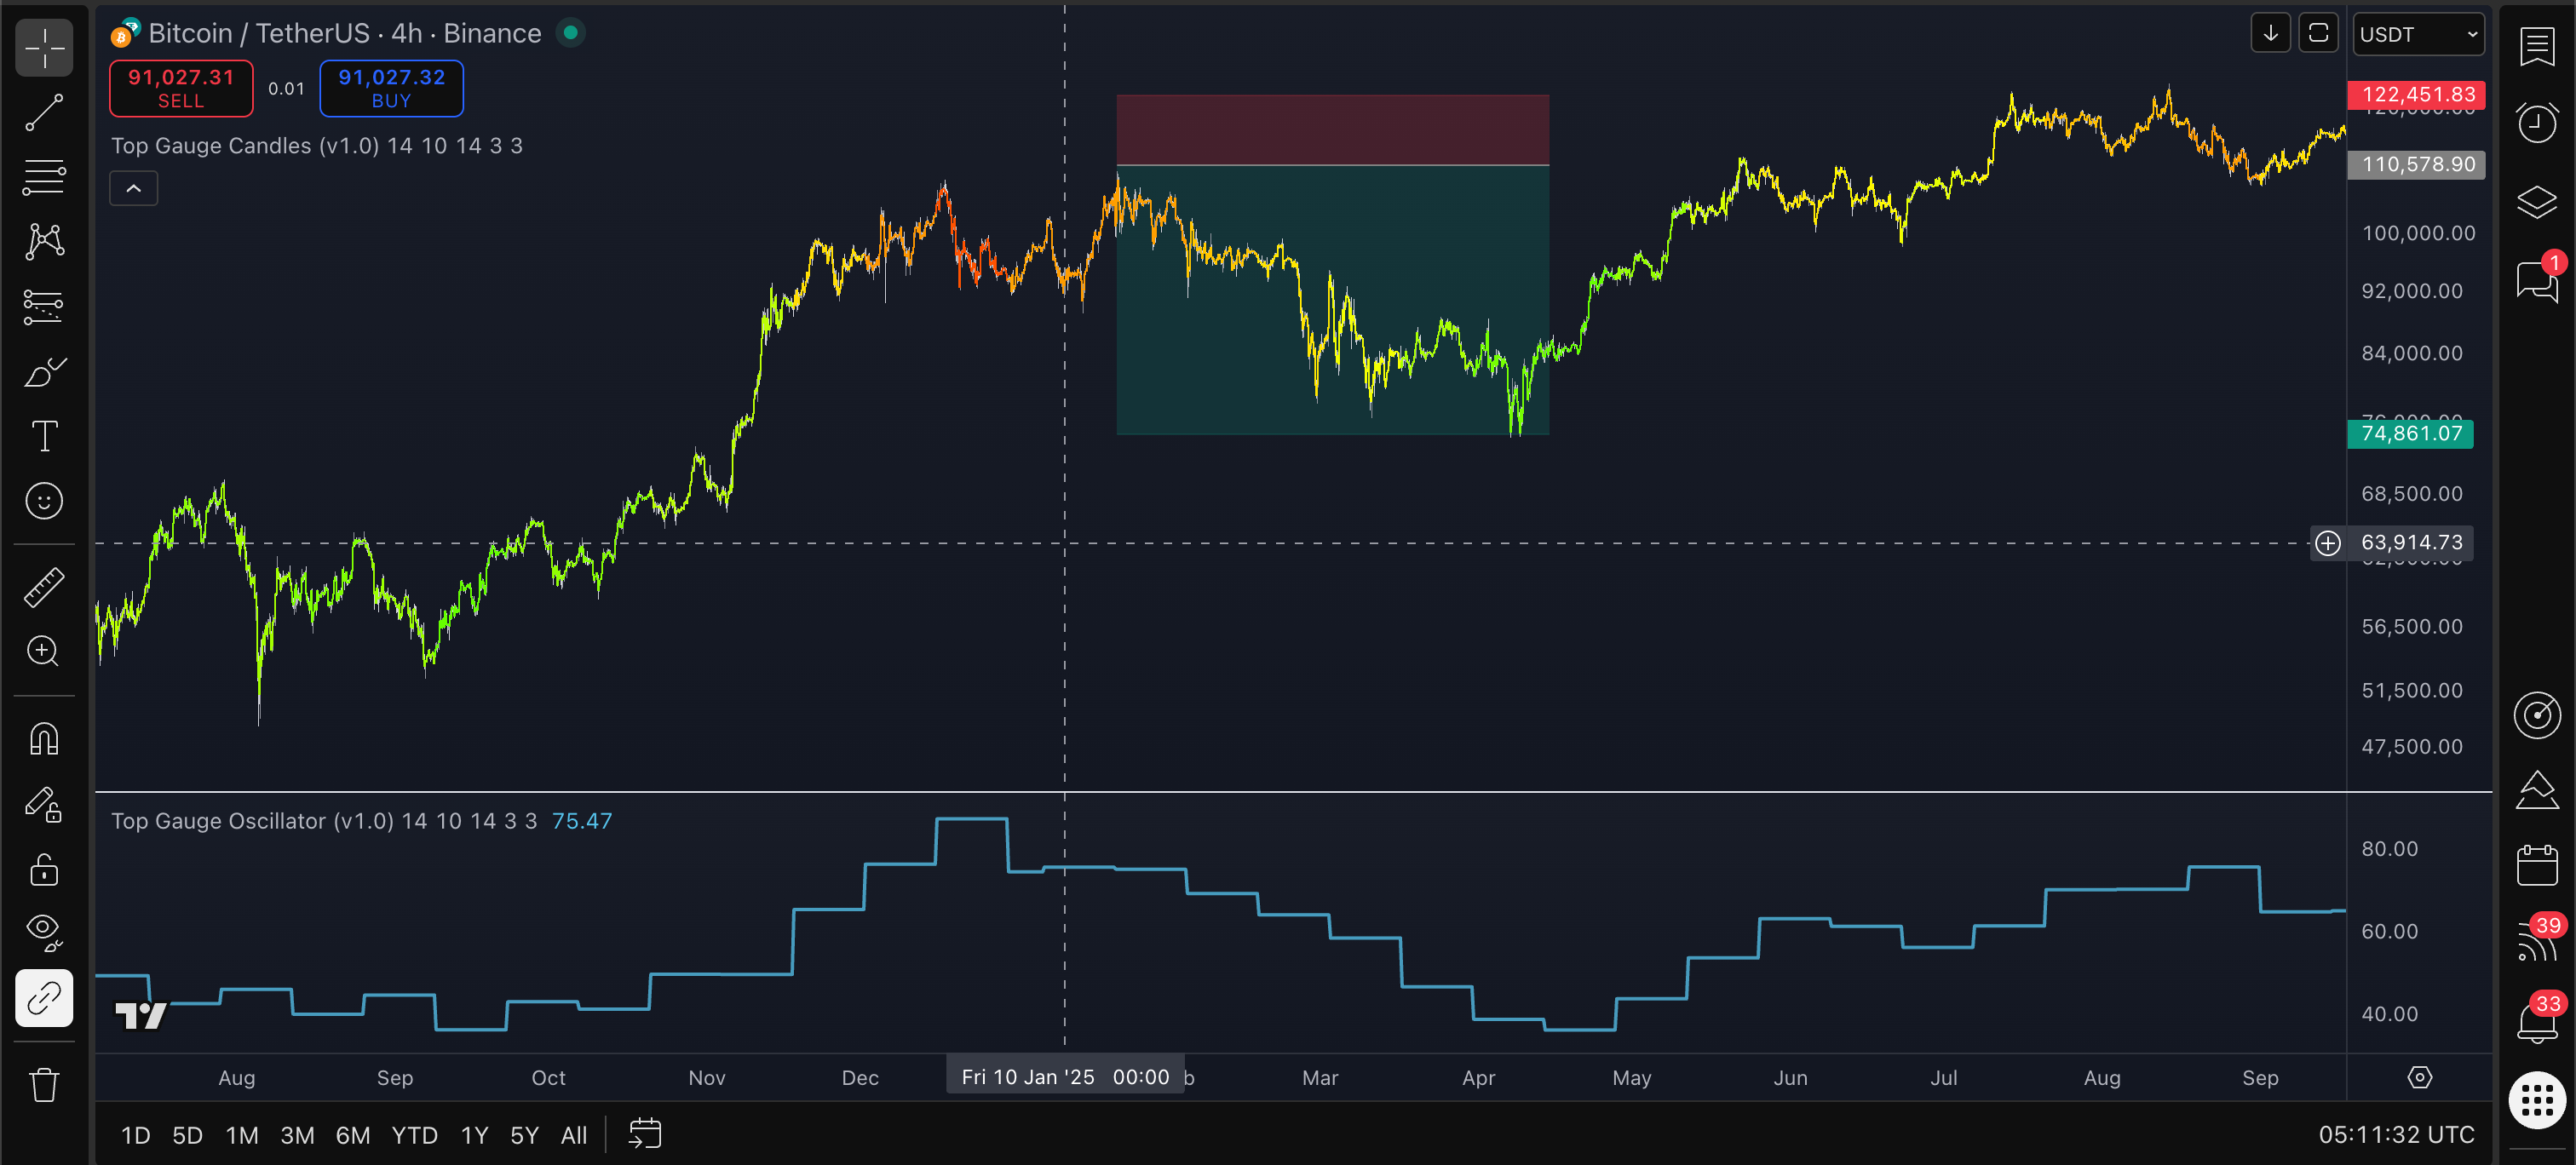Open the go-to-date calendar

(x=645, y=1134)
